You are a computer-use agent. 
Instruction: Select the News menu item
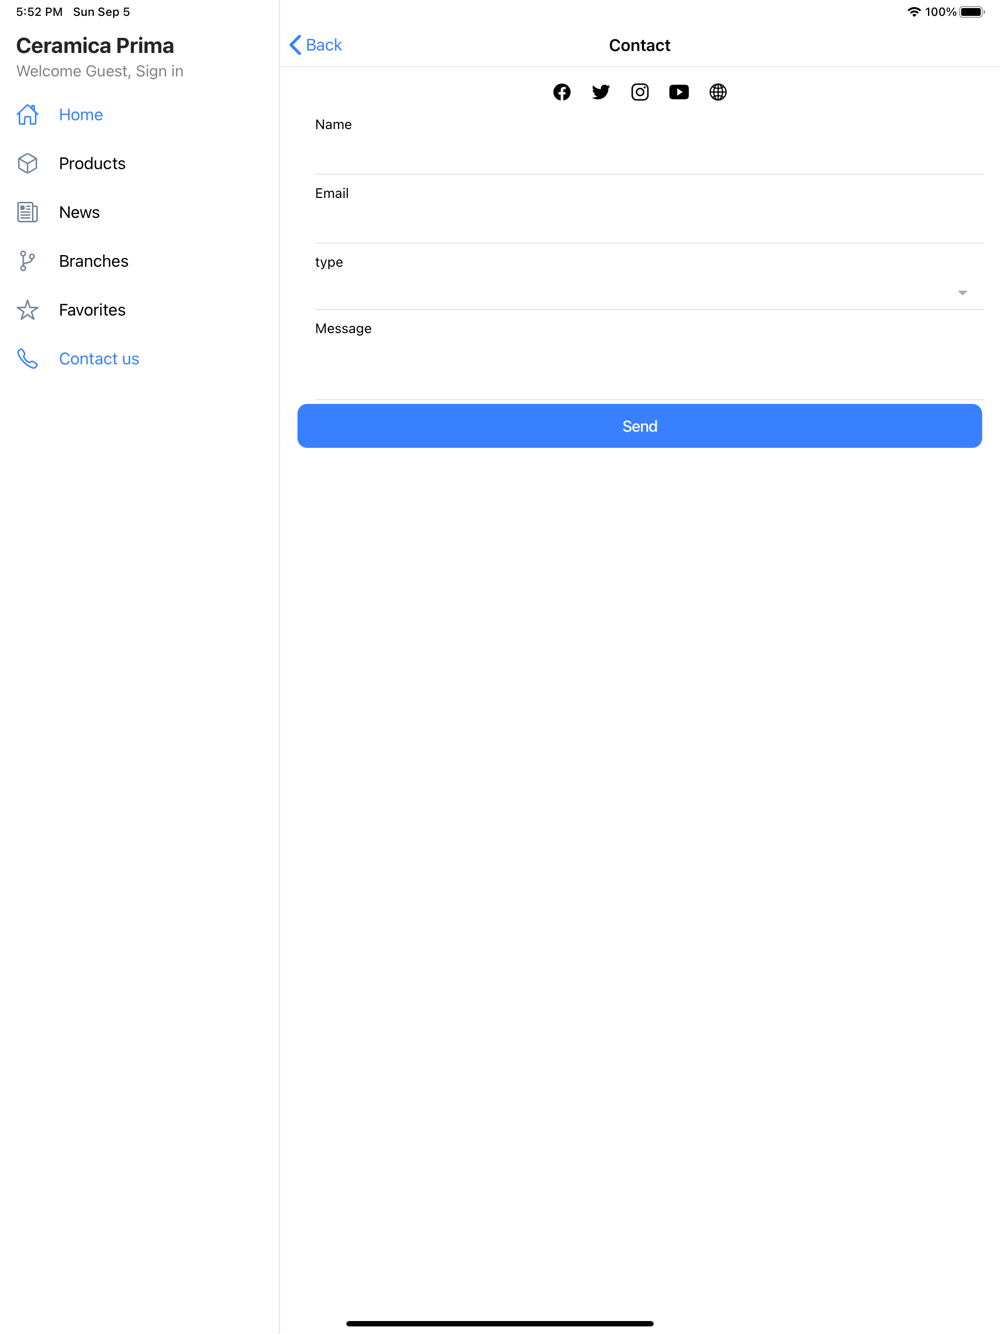point(79,212)
